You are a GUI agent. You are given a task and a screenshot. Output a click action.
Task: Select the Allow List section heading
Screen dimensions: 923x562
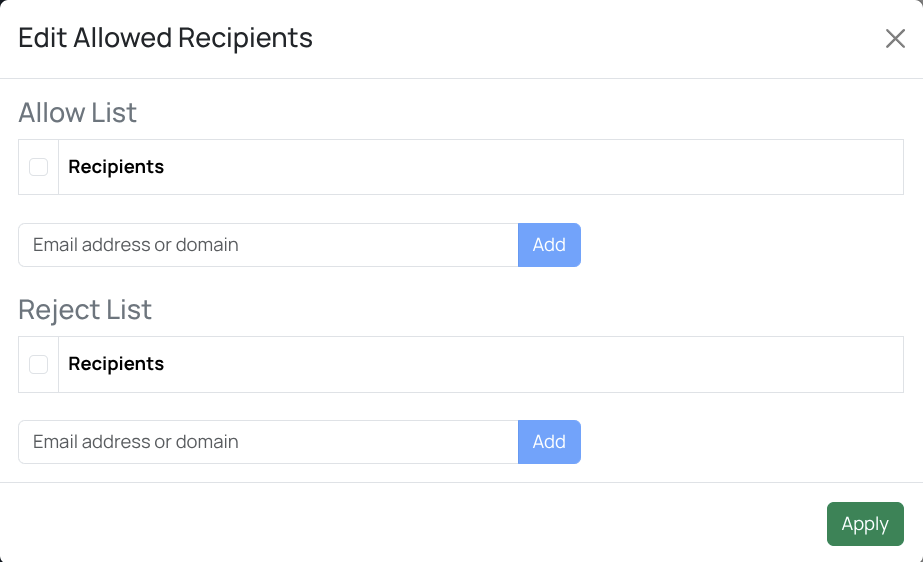point(78,113)
